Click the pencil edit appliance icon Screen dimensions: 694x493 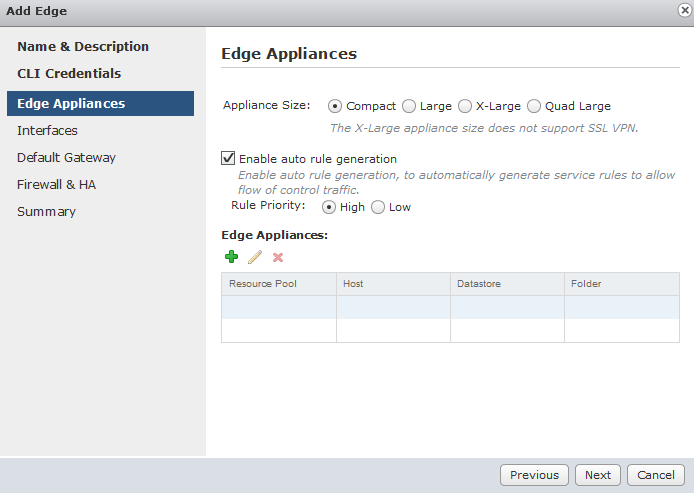[x=255, y=257]
